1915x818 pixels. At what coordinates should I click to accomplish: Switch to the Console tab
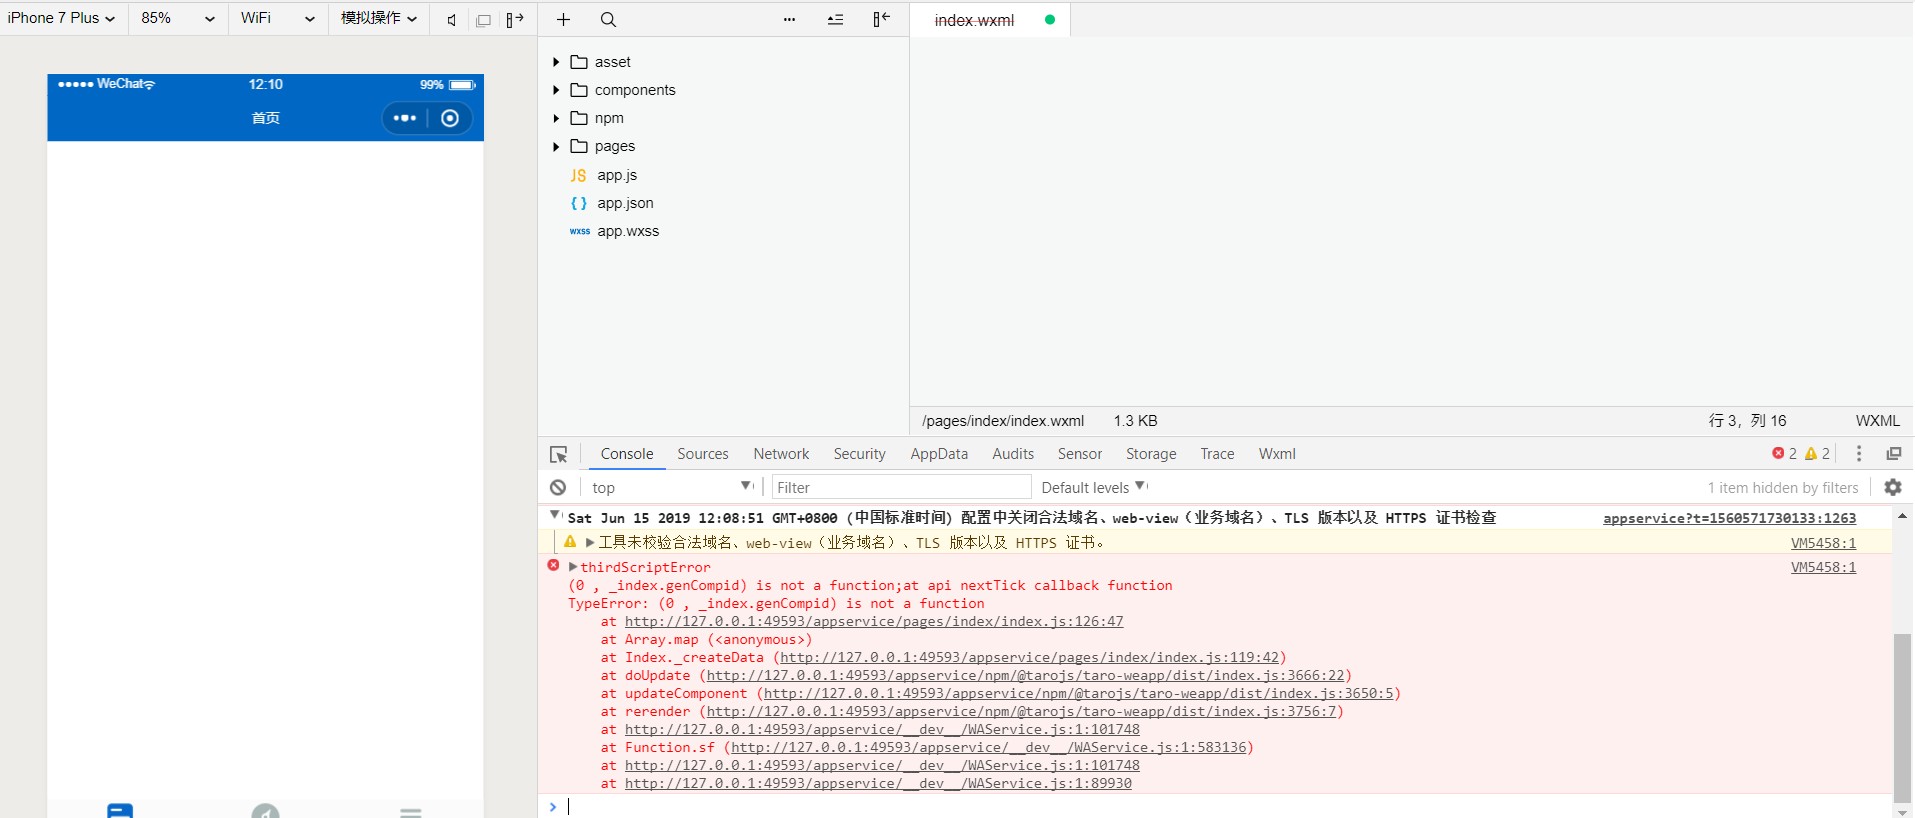point(627,454)
